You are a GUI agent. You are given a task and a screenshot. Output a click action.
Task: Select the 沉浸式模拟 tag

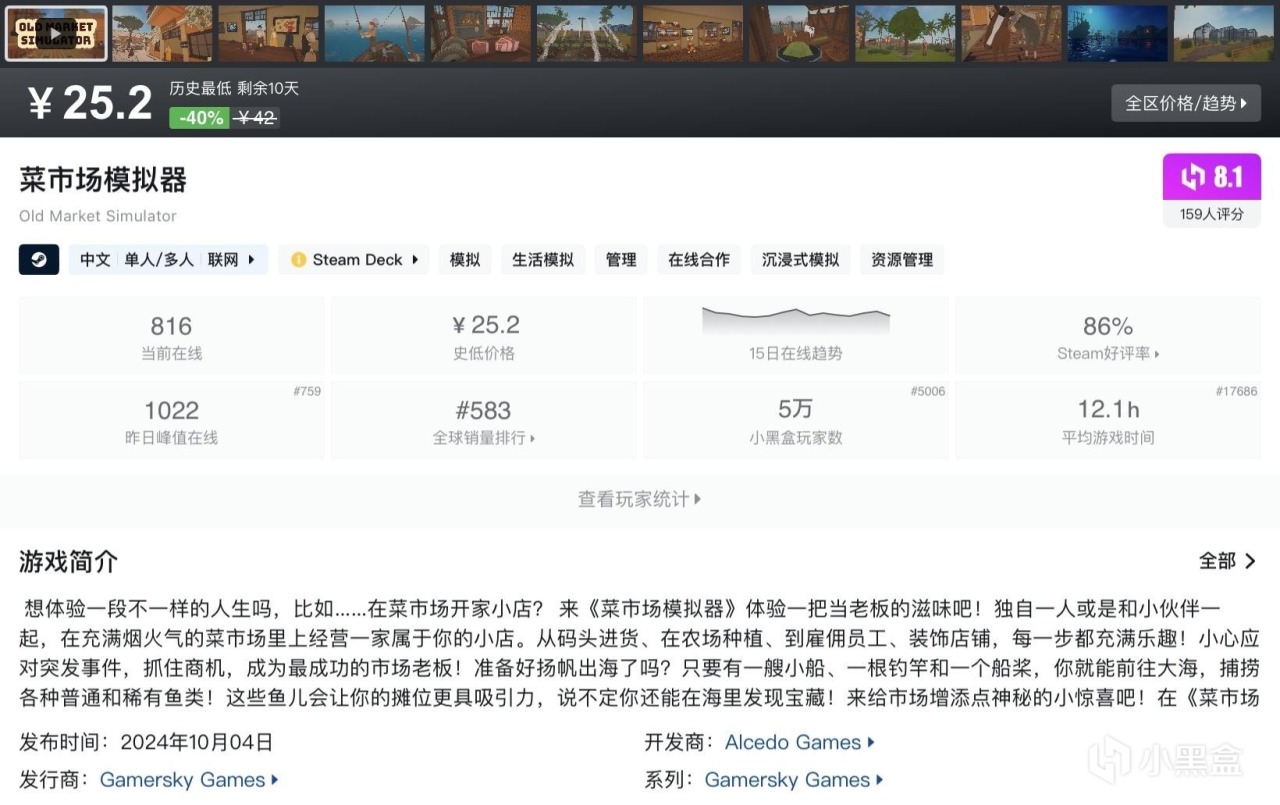coord(800,260)
